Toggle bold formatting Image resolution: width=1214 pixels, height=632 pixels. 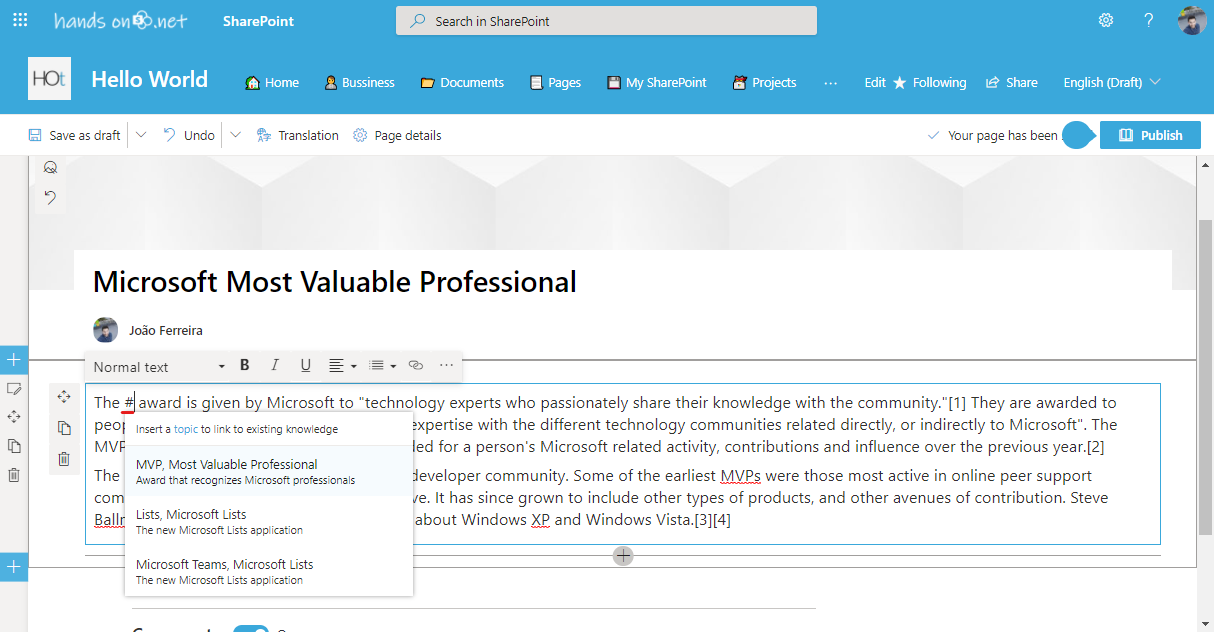[x=245, y=366]
